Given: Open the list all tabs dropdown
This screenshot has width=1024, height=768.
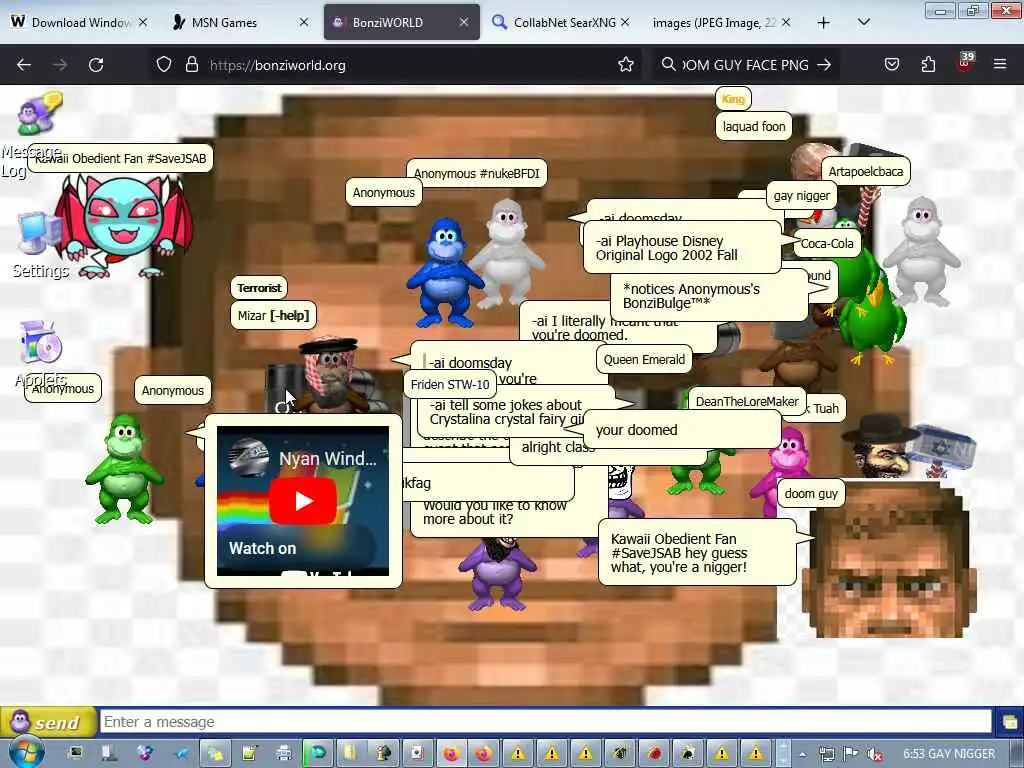Looking at the screenshot, I should tap(863, 22).
